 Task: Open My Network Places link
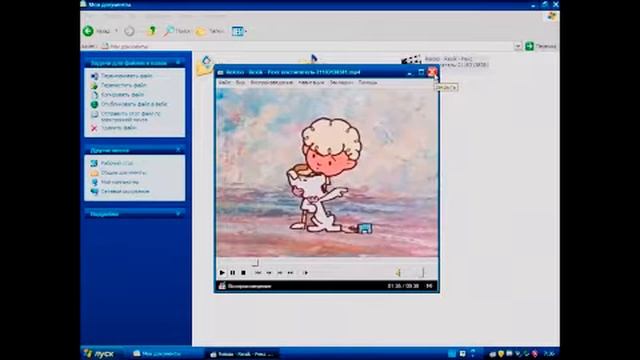125,191
